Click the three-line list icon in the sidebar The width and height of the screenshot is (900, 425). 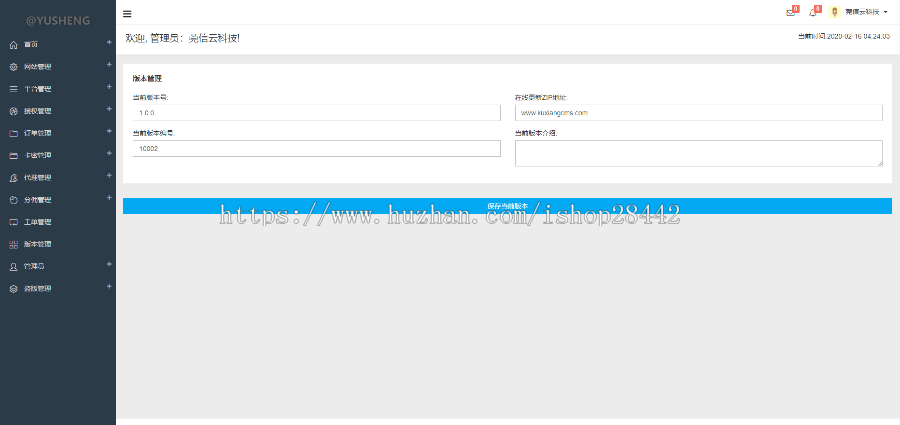click(14, 89)
